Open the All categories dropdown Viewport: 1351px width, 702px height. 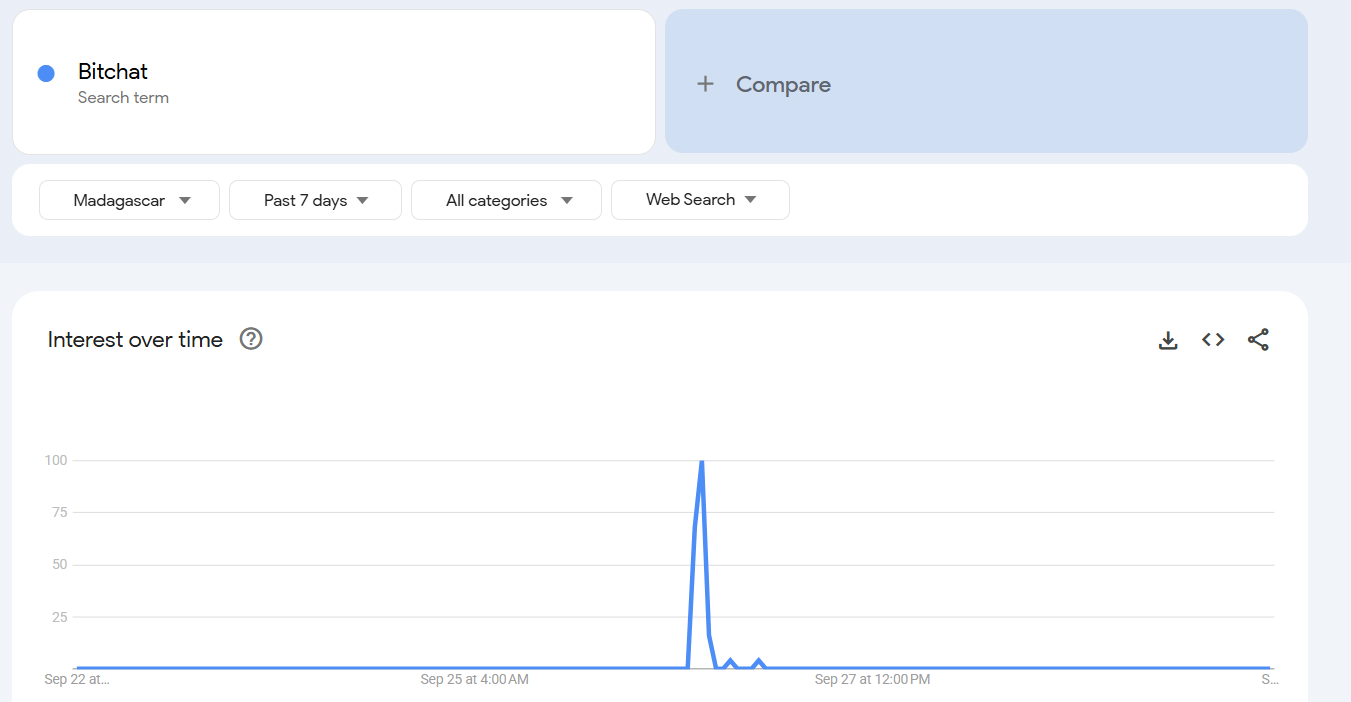pos(506,200)
